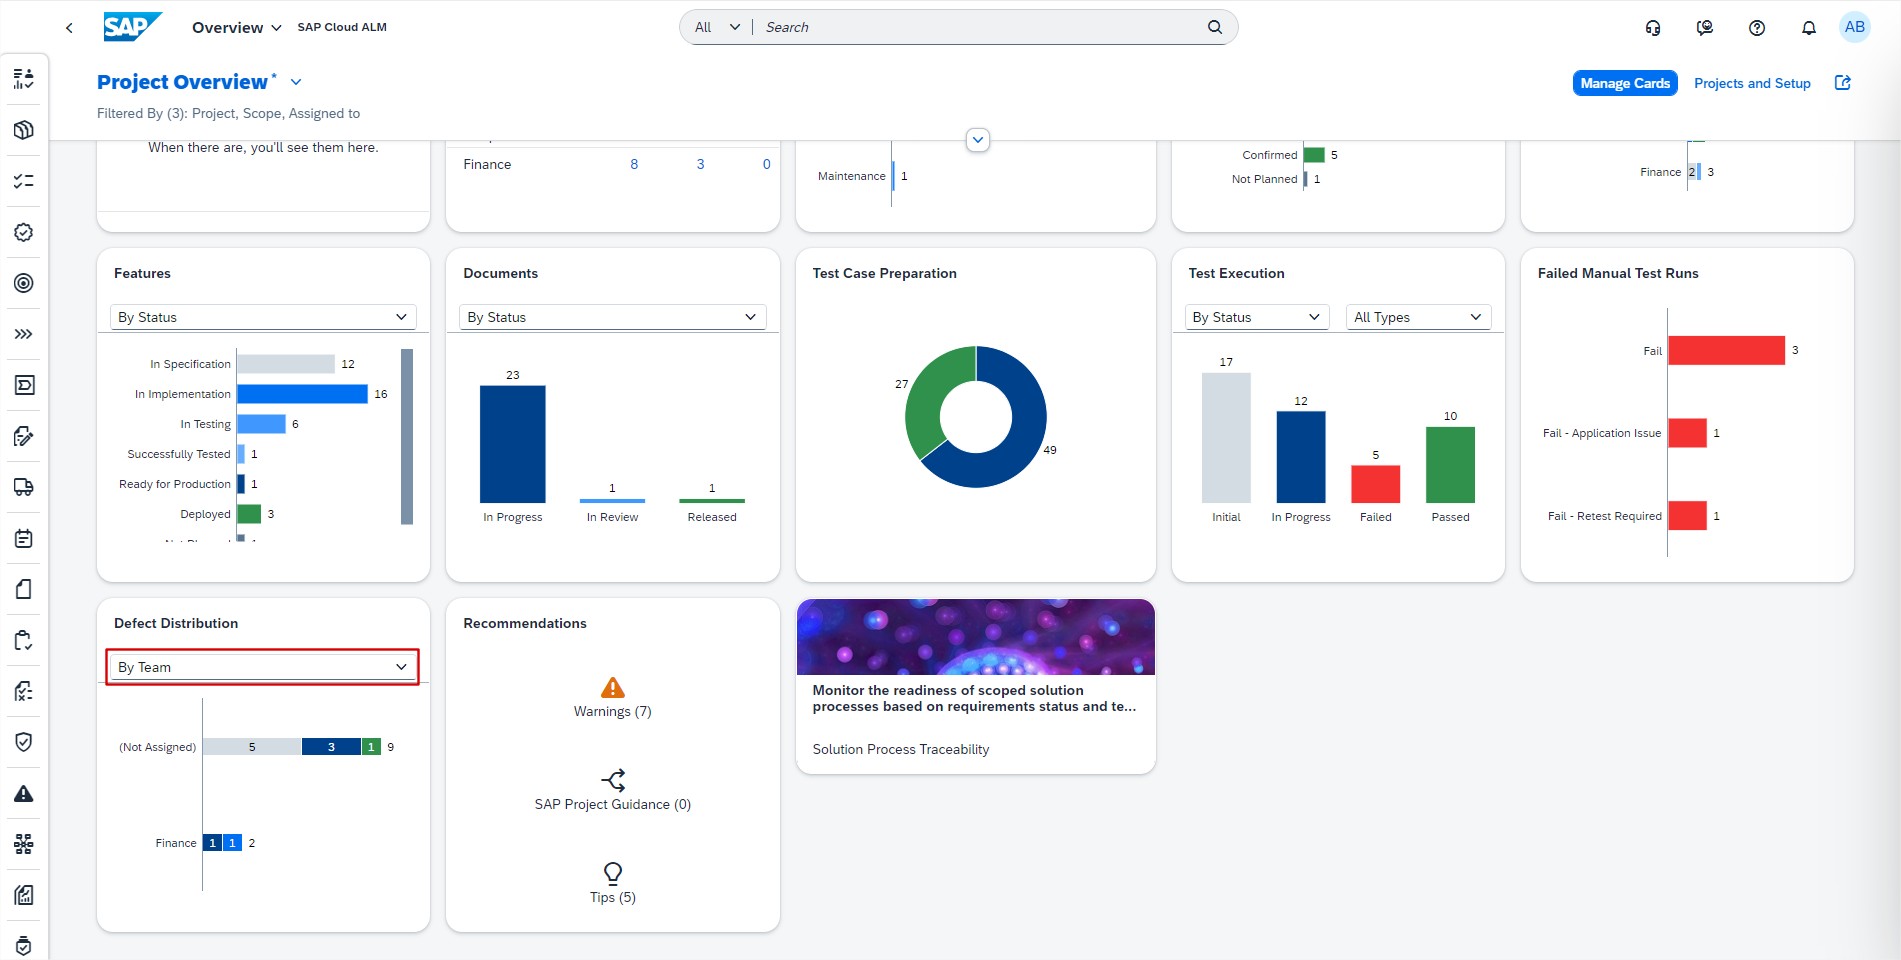Click the Manage Cards button
Screen dimensions: 1901x960
1624,83
